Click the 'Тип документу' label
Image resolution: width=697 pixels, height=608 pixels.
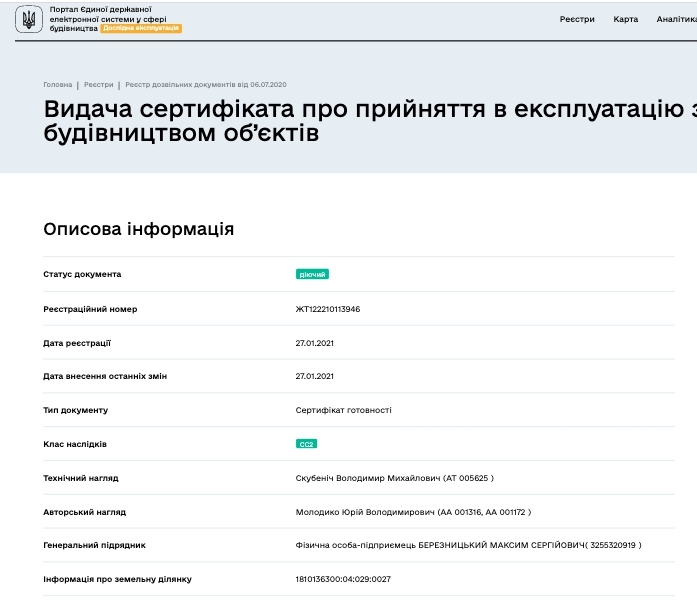coord(76,410)
